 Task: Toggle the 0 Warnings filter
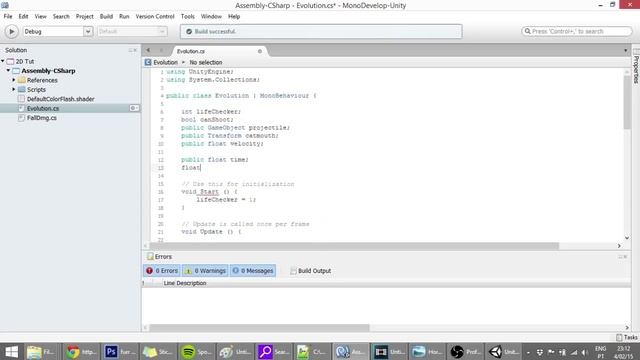[205, 271]
